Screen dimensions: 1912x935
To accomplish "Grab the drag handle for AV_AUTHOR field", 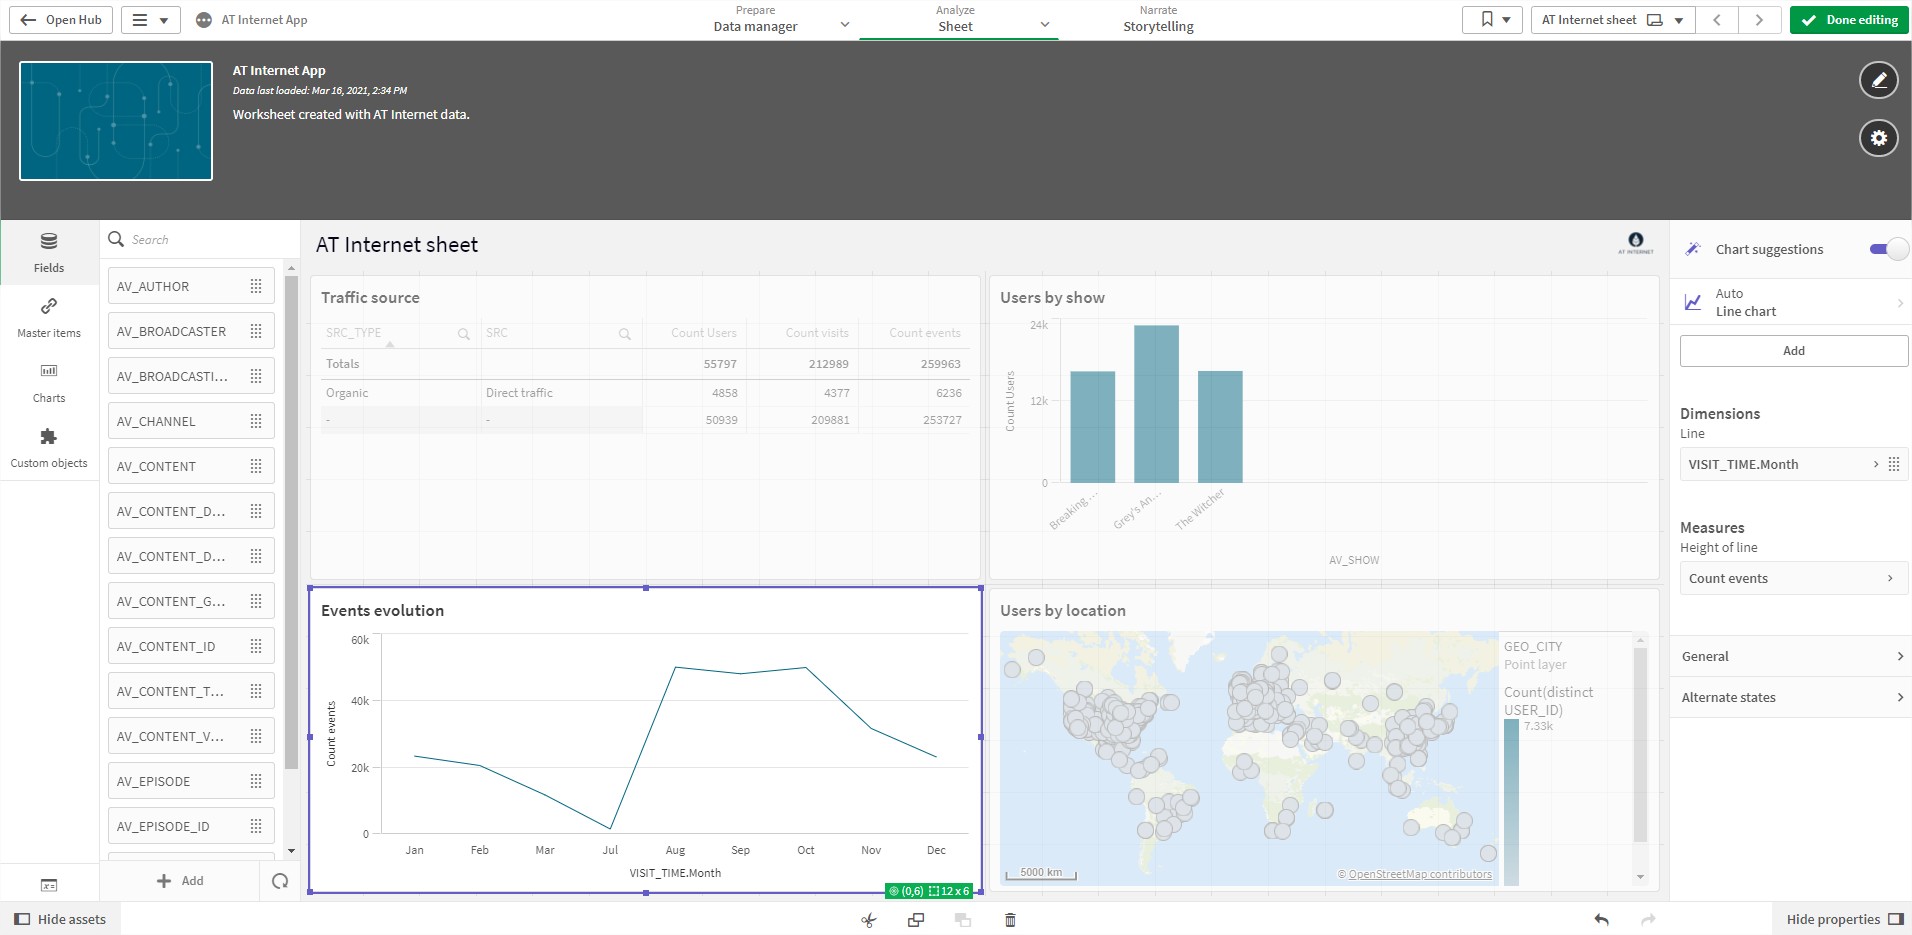I will point(256,286).
